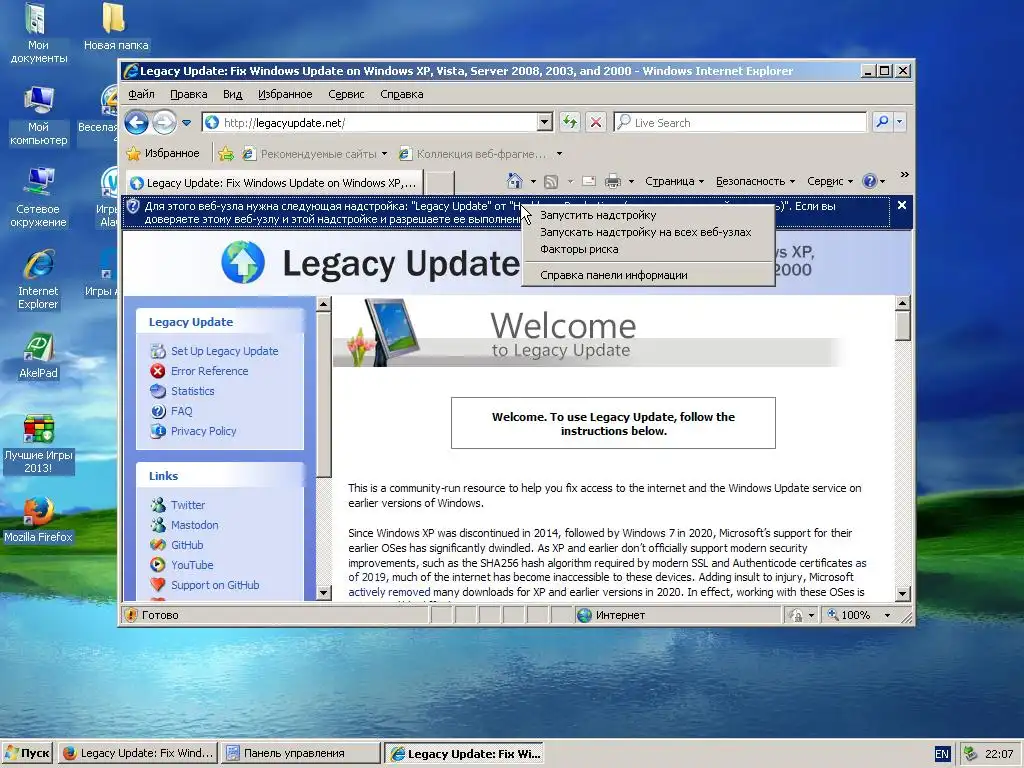Select the Legacy Update browser tab
The image size is (1024, 768).
[274, 183]
